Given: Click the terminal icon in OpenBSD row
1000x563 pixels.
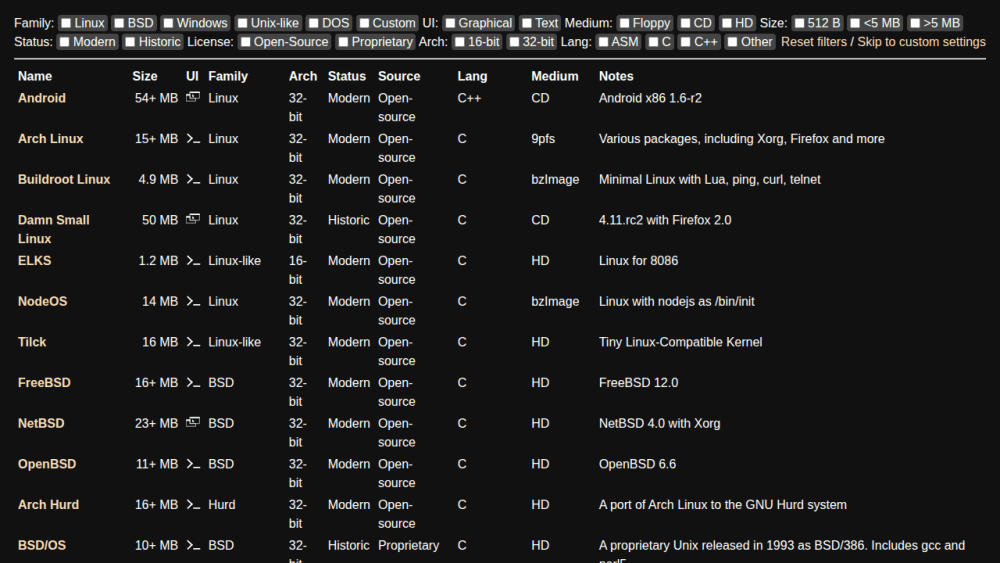Looking at the screenshot, I should (x=193, y=464).
